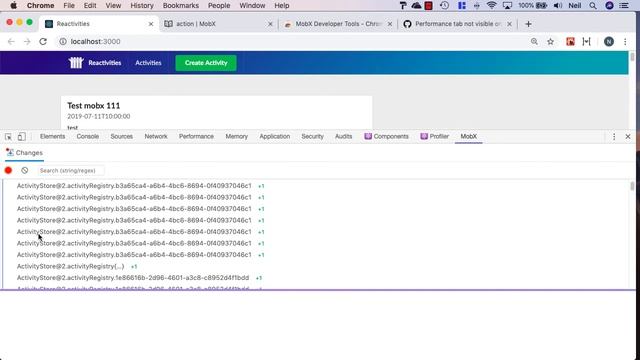Go back with browser back arrow
Screen dimensions: 640x360
11,42
